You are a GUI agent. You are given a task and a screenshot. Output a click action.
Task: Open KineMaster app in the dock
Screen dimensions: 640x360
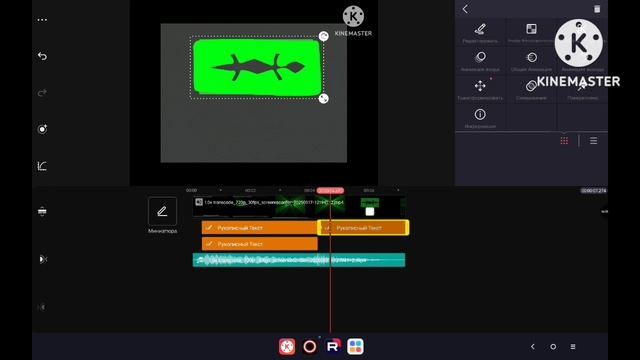coord(287,347)
